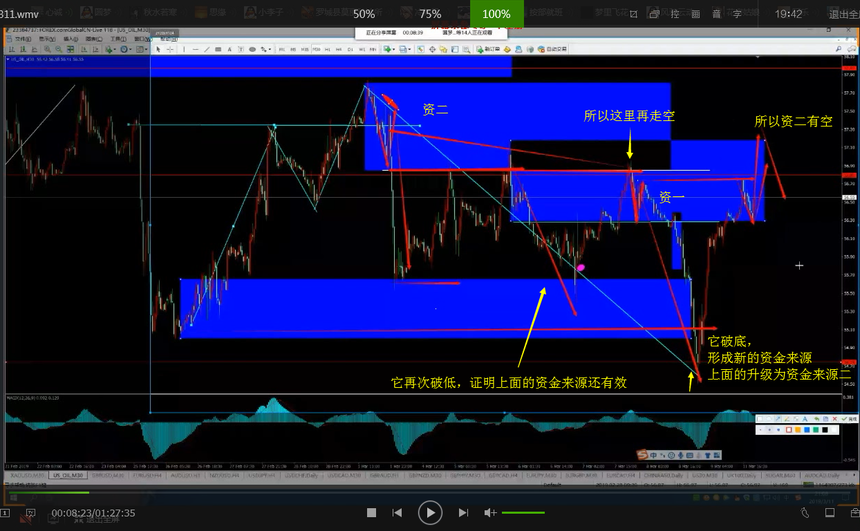Pick the blue color swatch in drawing palette
This screenshot has width=860, height=531.
(807, 430)
